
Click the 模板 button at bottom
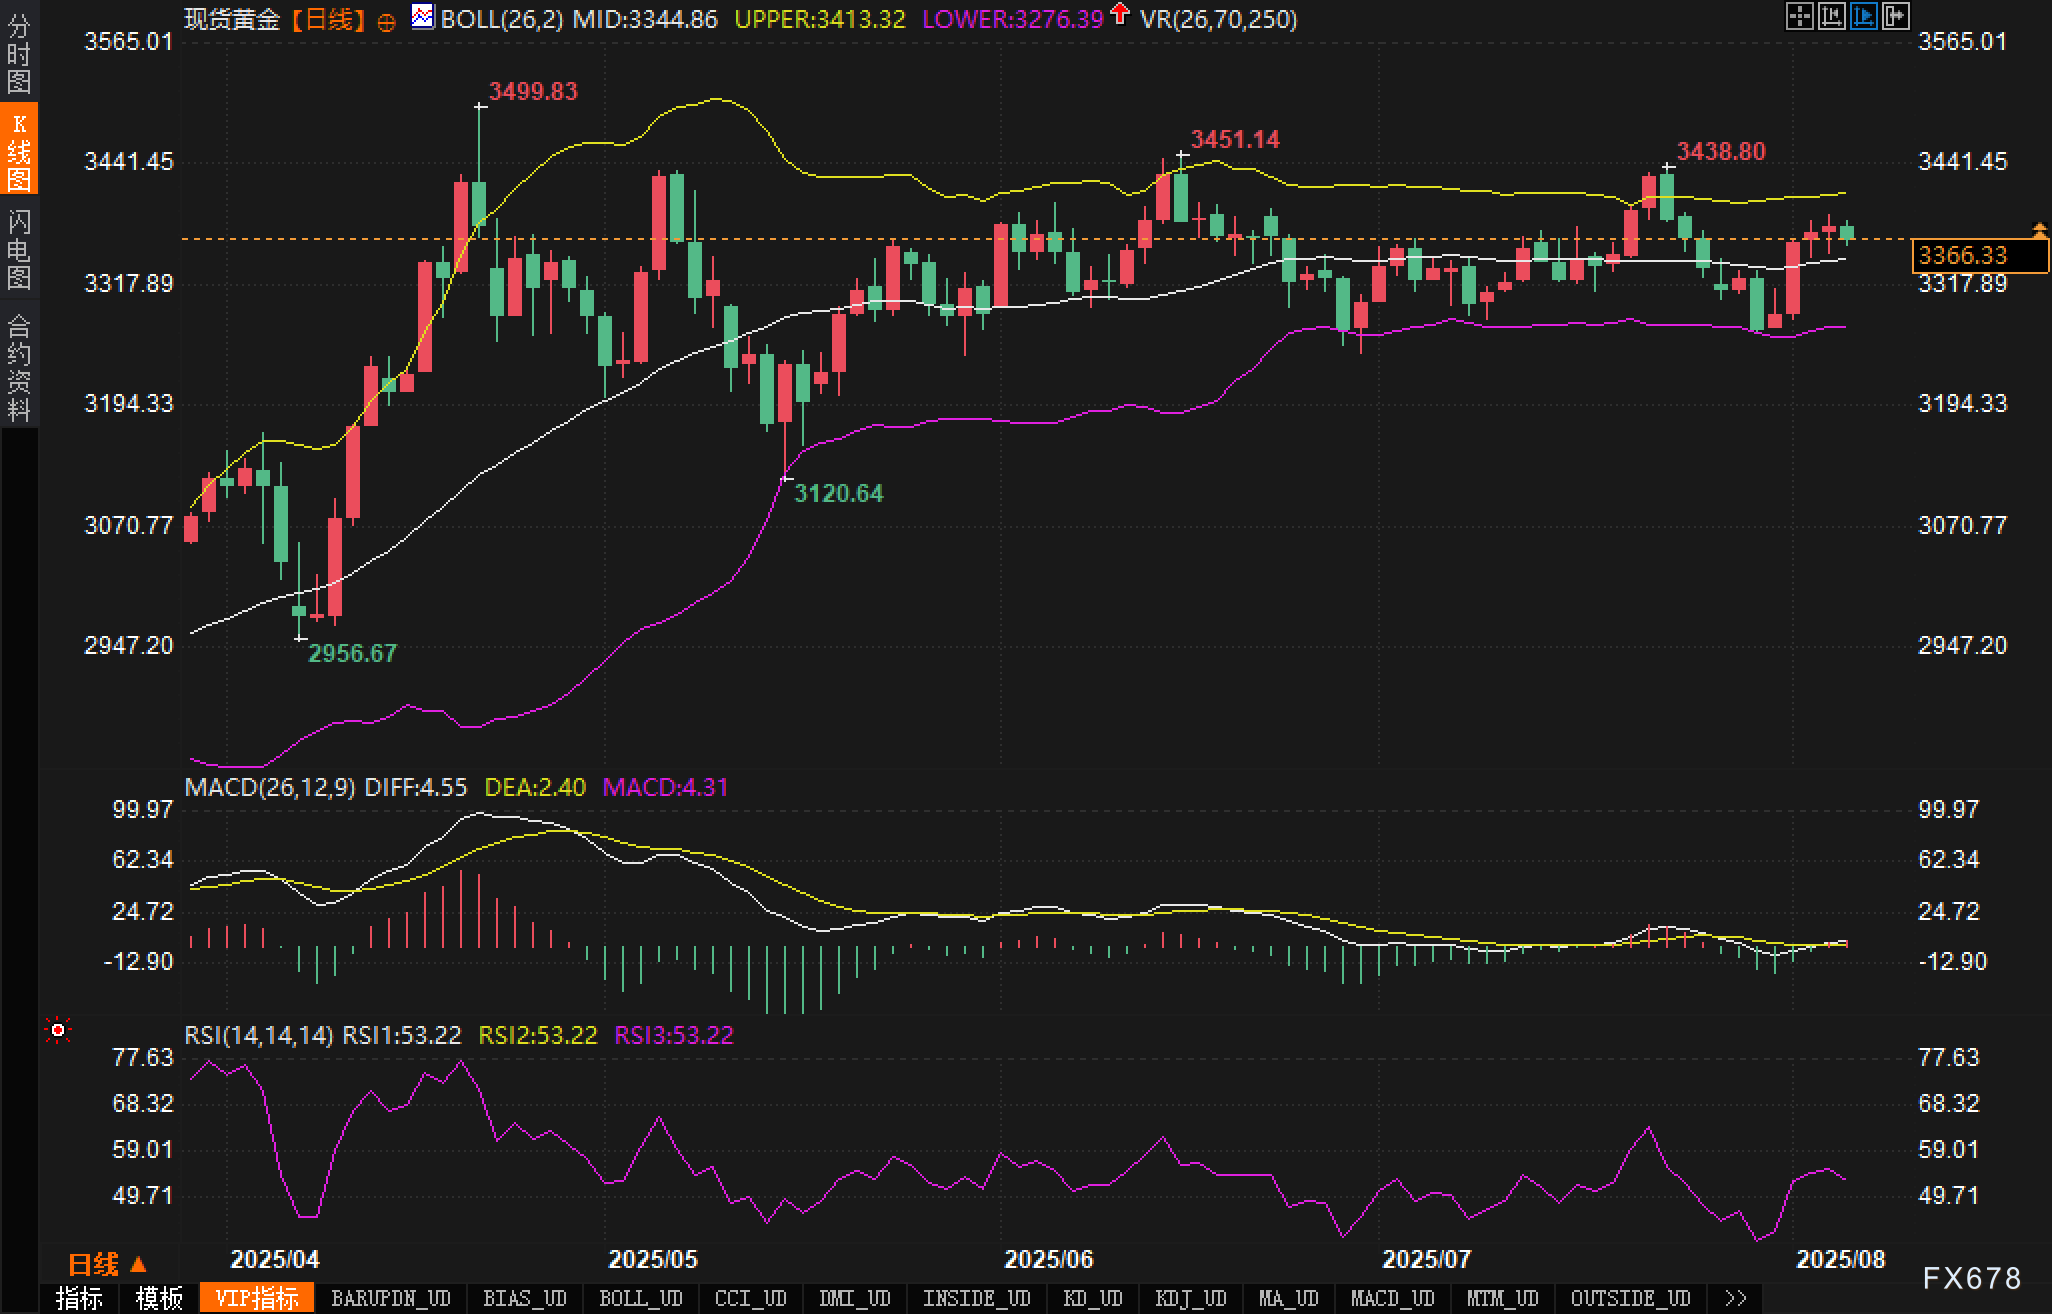tap(159, 1298)
